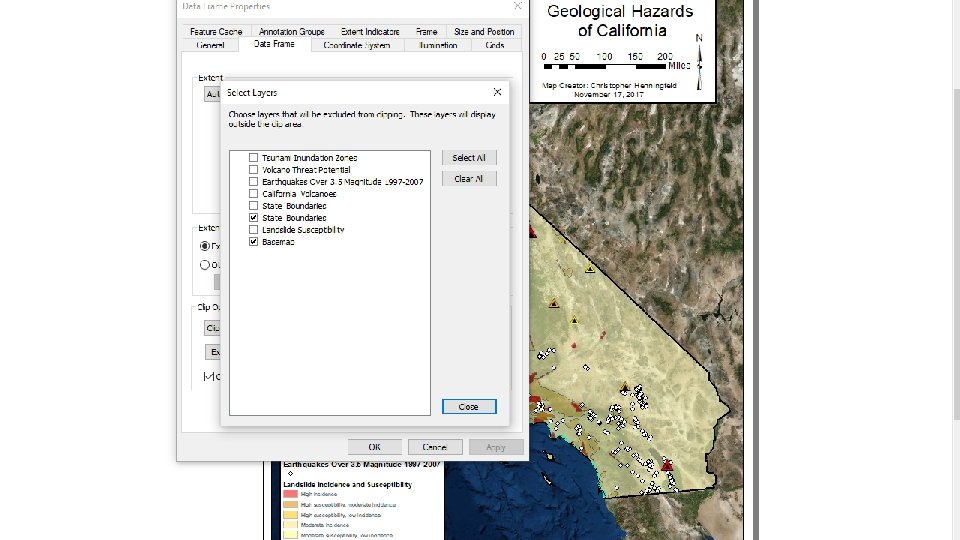
Task: Click the Miles scale bar on map
Action: (x=616, y=61)
